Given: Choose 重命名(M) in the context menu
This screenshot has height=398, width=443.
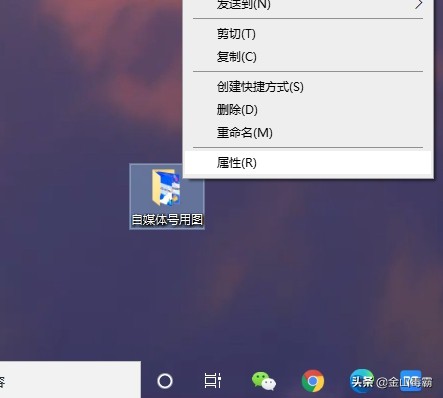Looking at the screenshot, I should tap(308, 133).
